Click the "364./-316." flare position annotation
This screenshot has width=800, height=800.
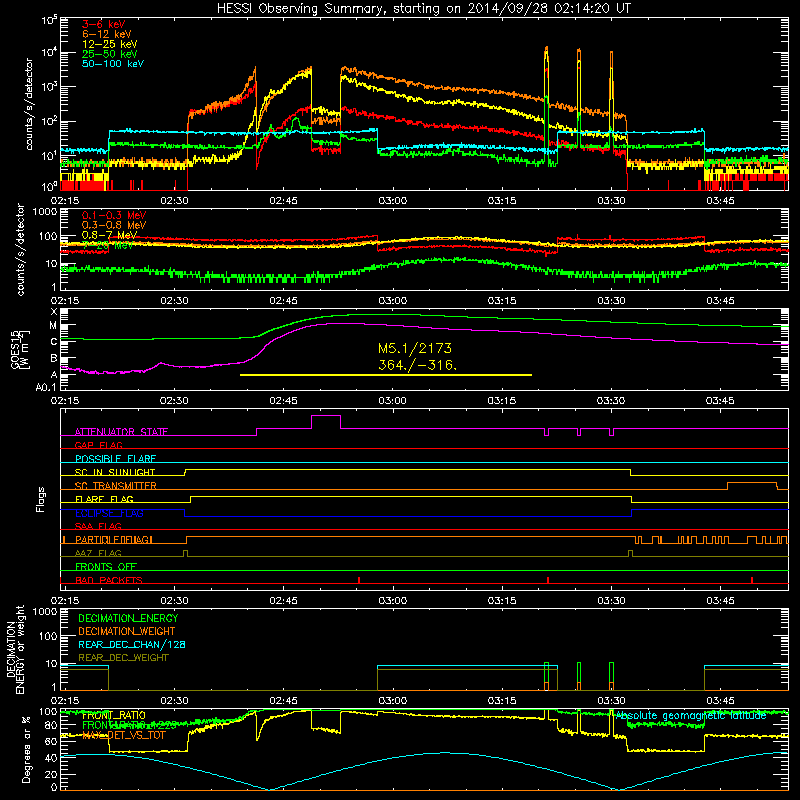point(418,365)
